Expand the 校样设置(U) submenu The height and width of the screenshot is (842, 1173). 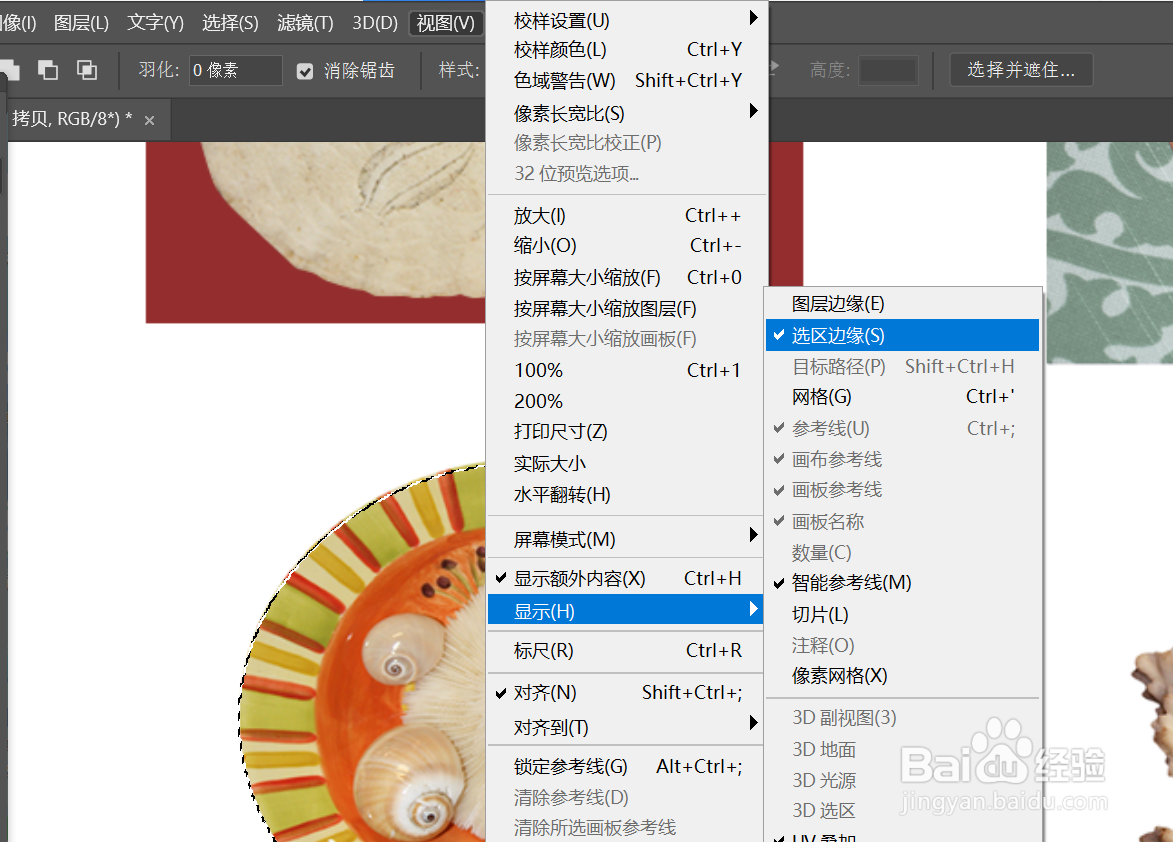click(x=626, y=20)
